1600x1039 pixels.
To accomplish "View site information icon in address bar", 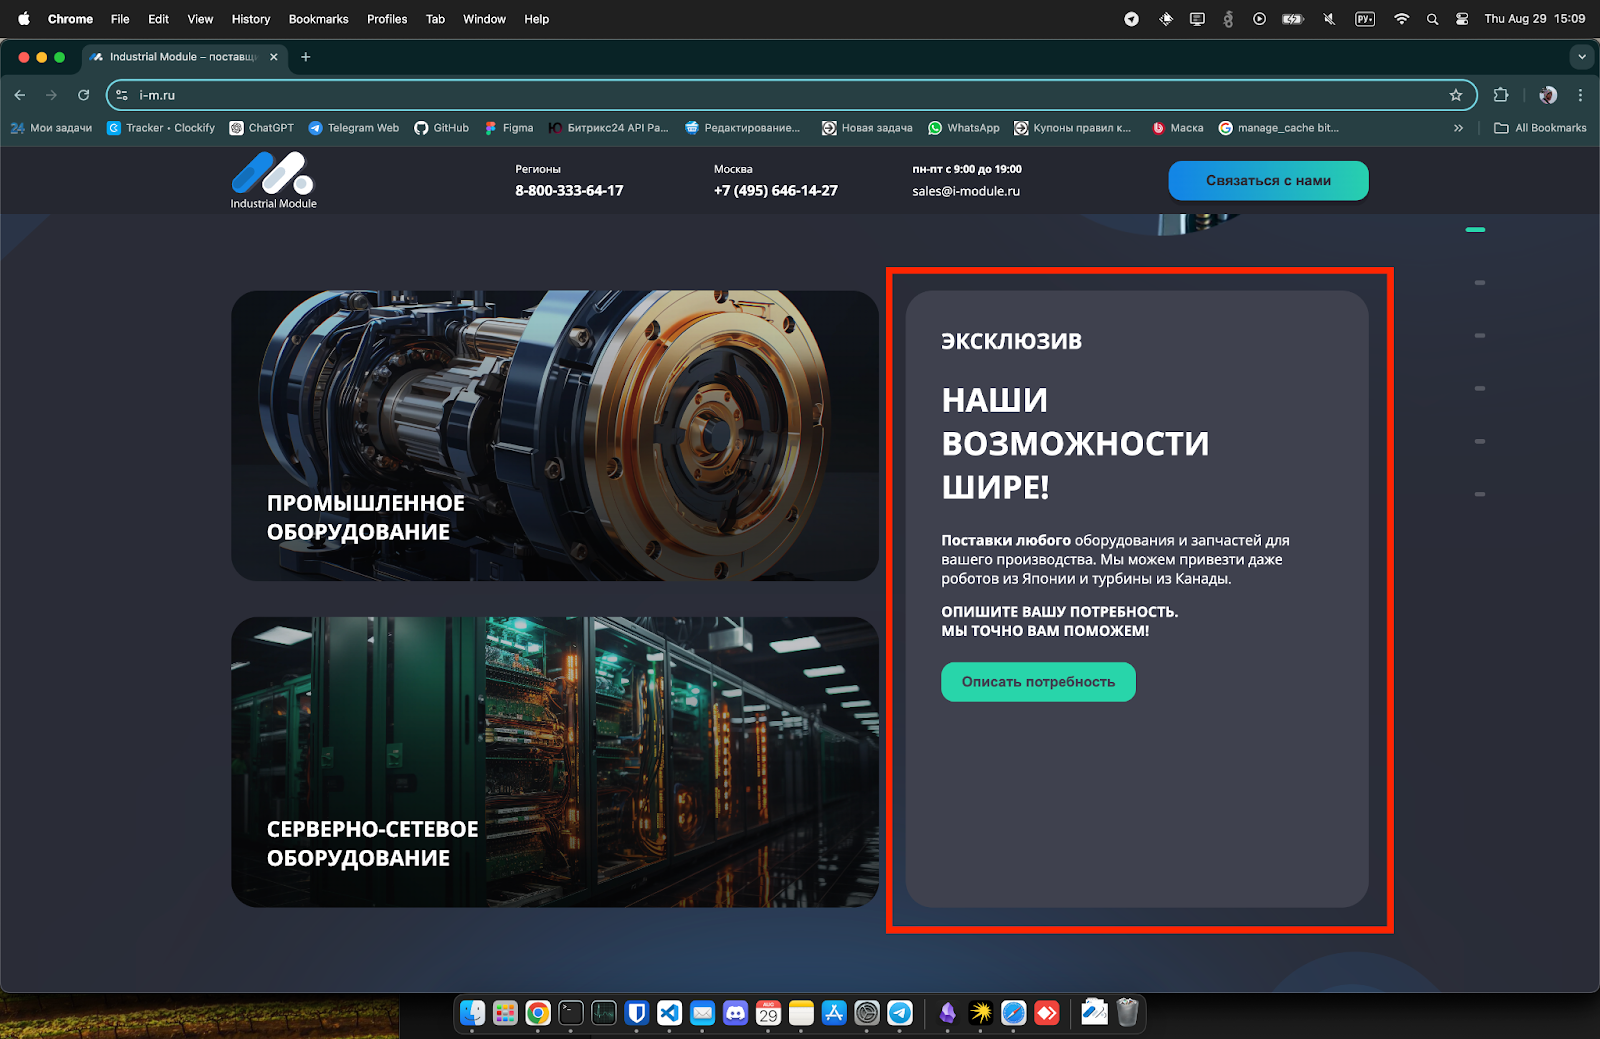I will point(122,95).
